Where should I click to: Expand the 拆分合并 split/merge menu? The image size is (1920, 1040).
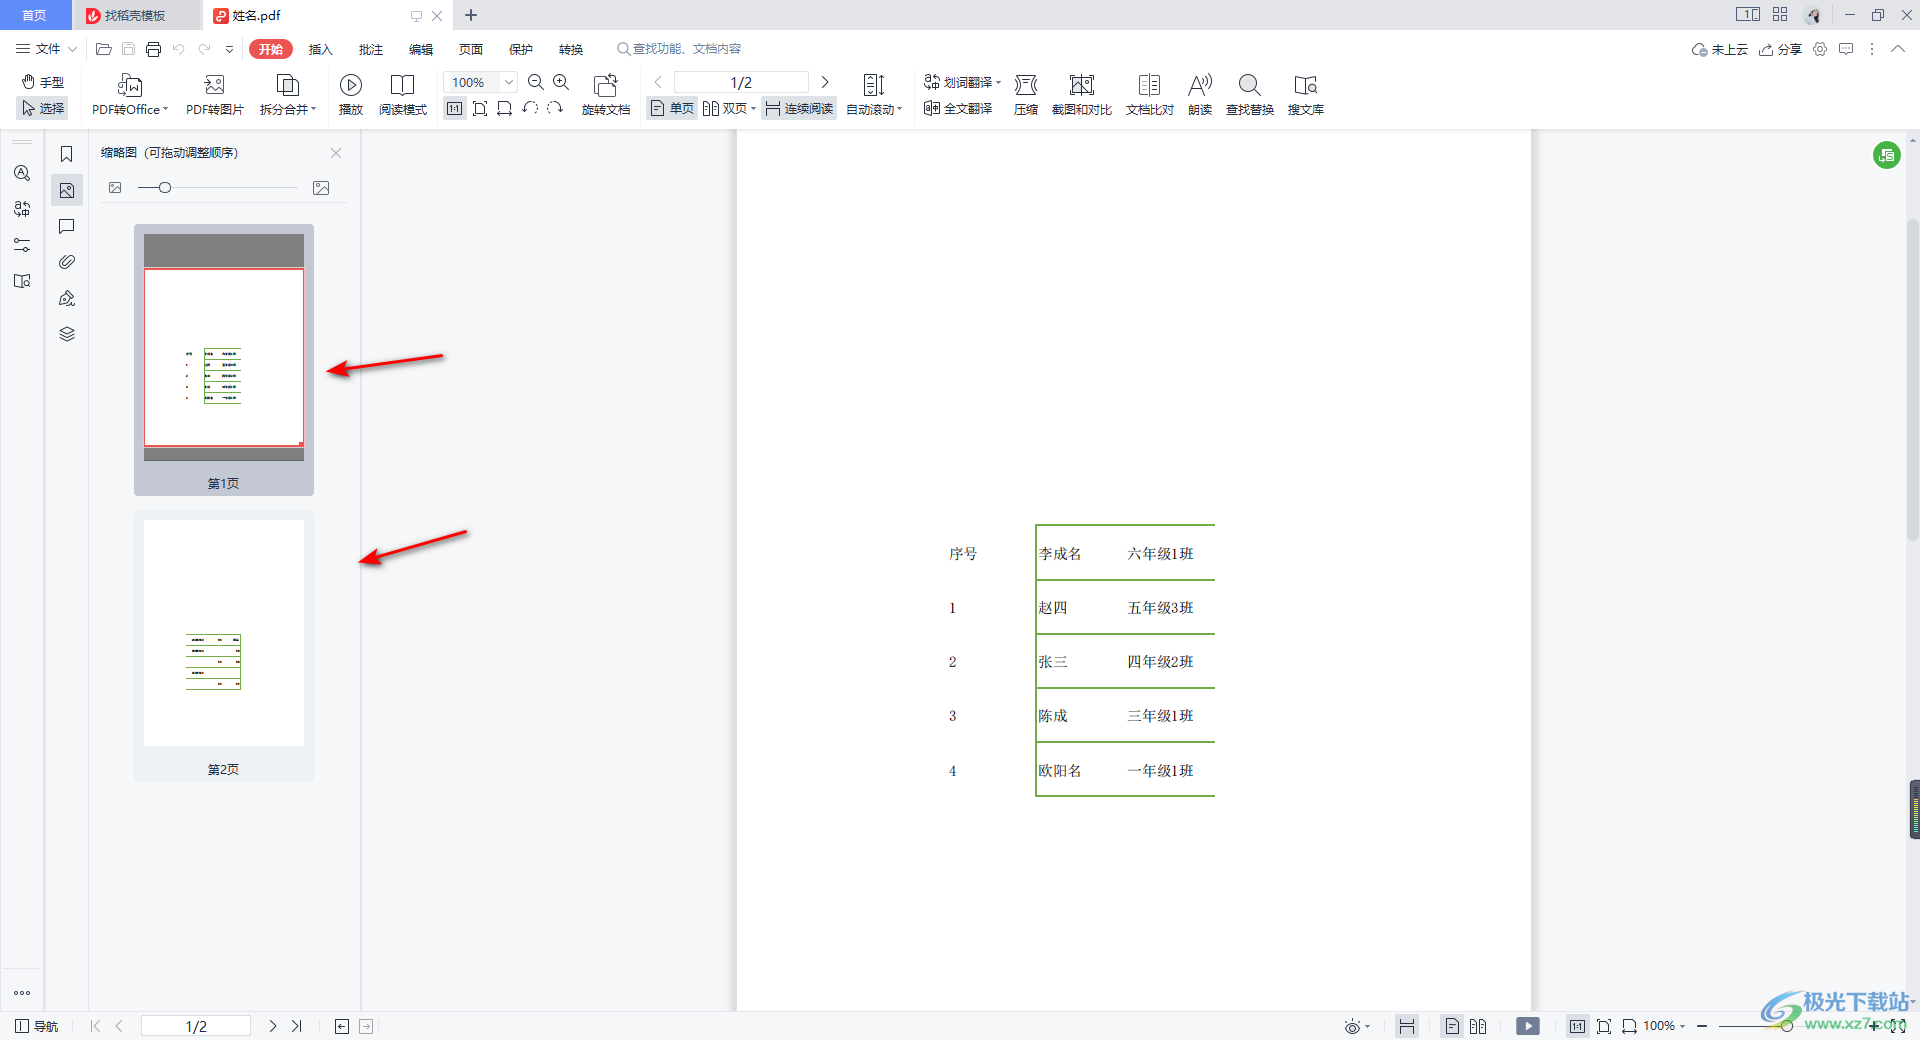coord(288,95)
